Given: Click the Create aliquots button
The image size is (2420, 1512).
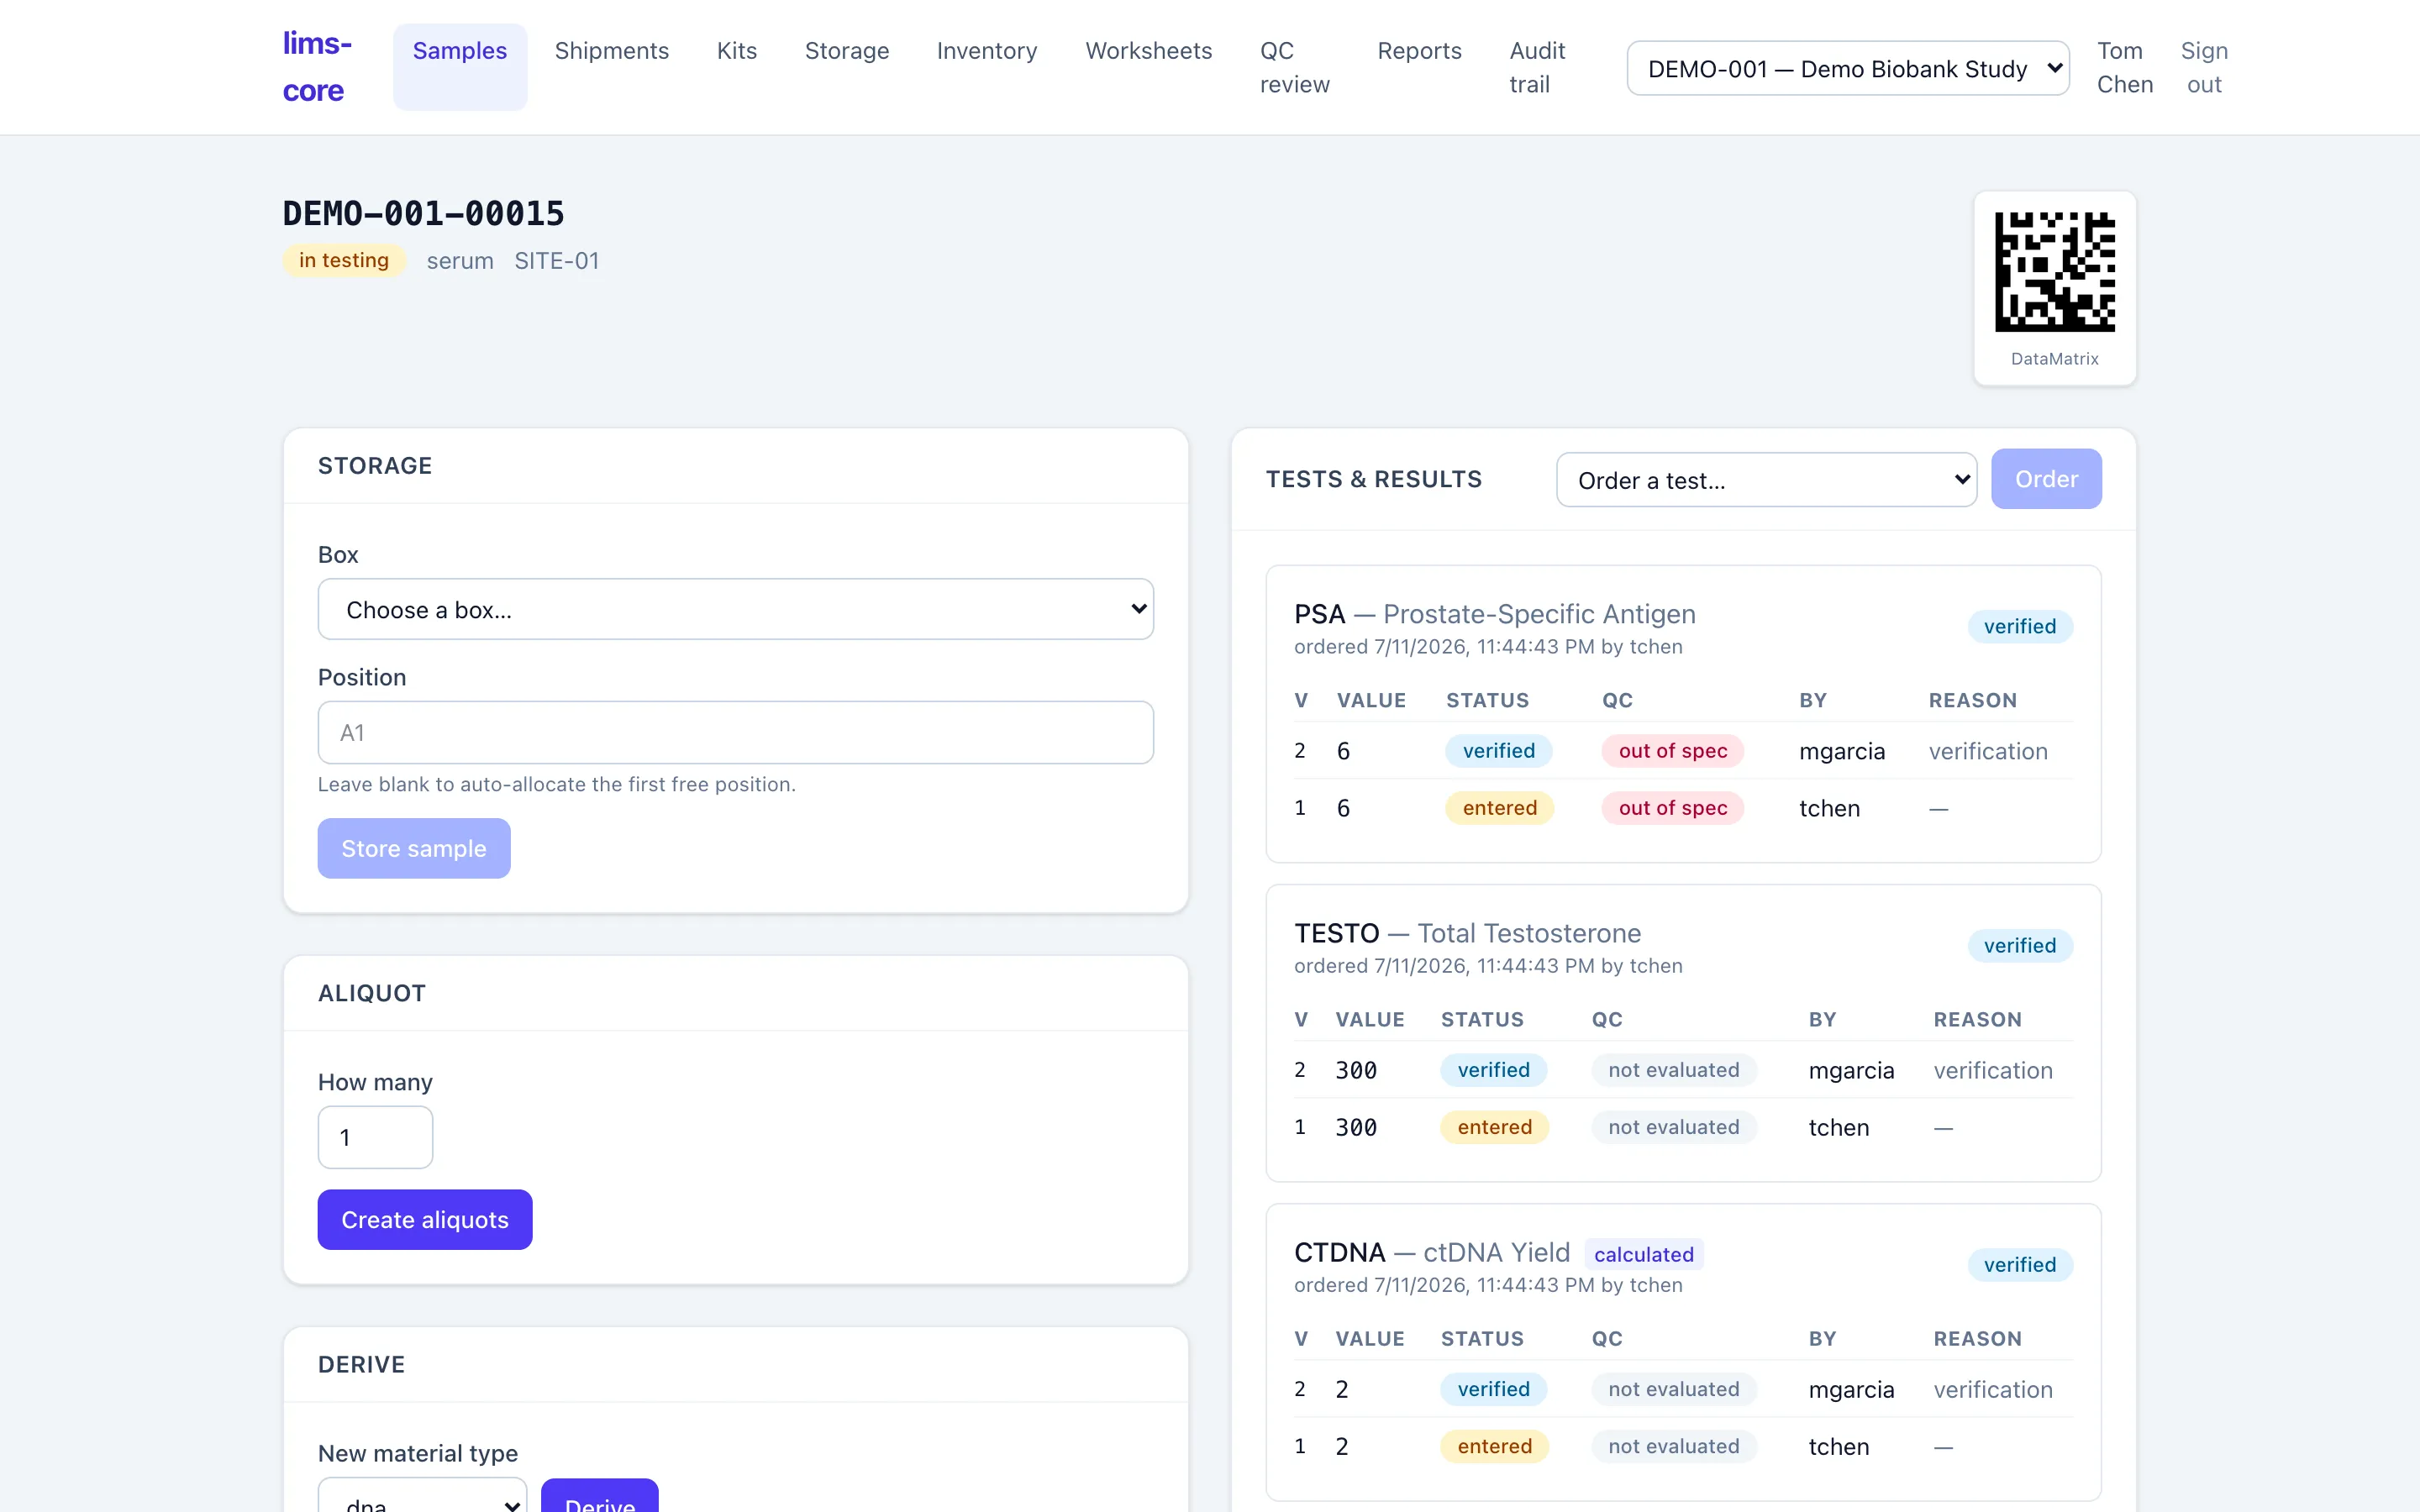Looking at the screenshot, I should 424,1219.
